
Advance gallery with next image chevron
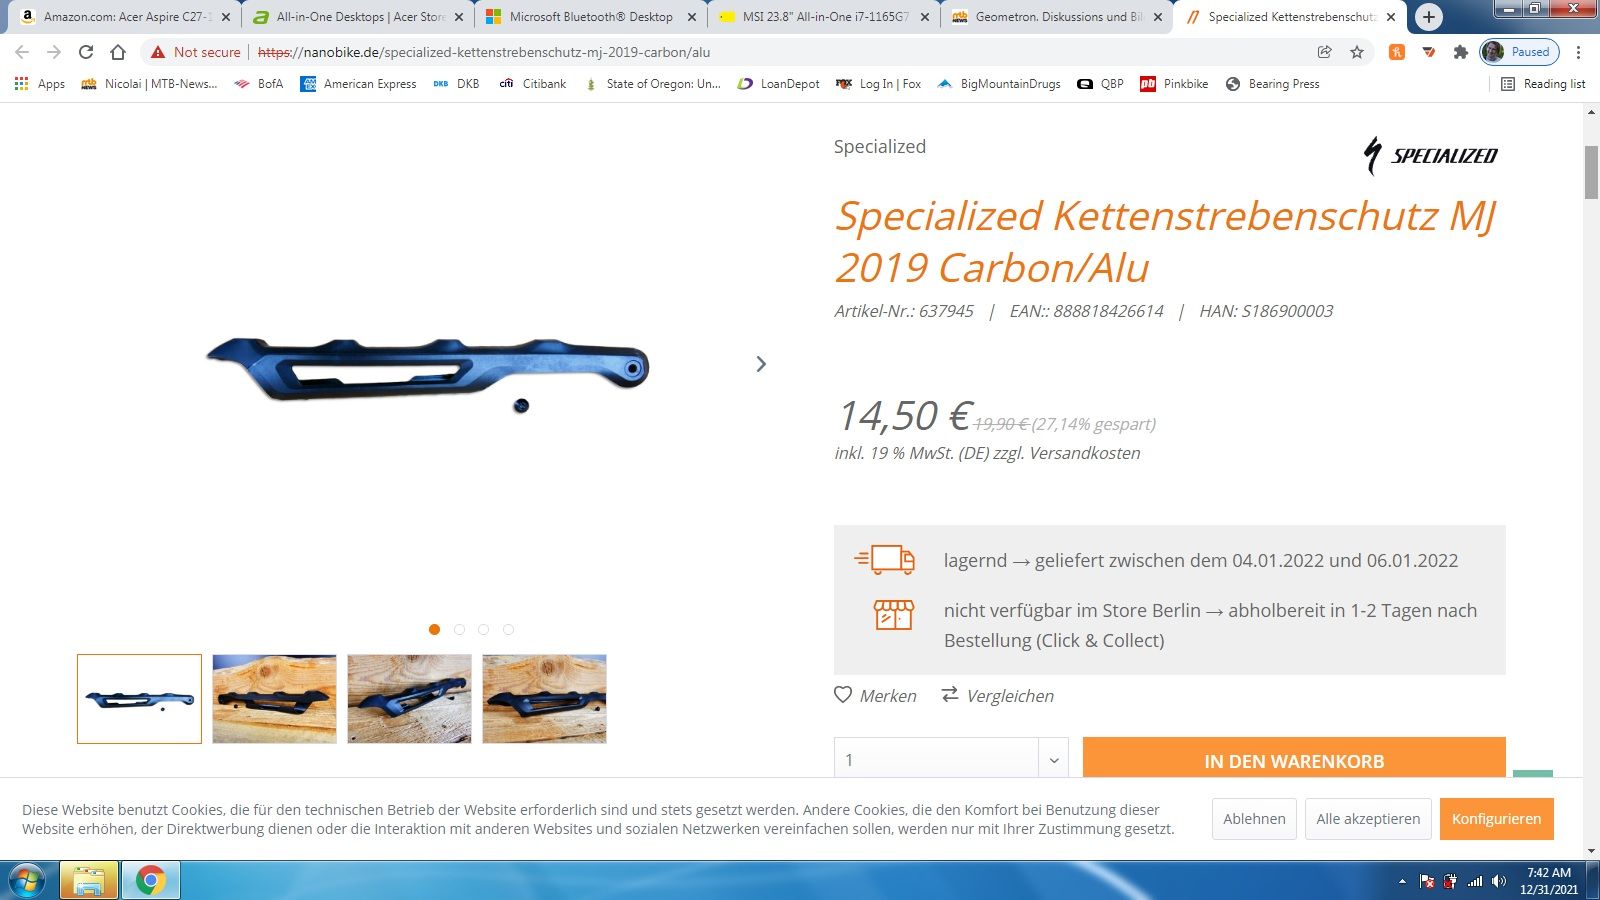(x=761, y=364)
